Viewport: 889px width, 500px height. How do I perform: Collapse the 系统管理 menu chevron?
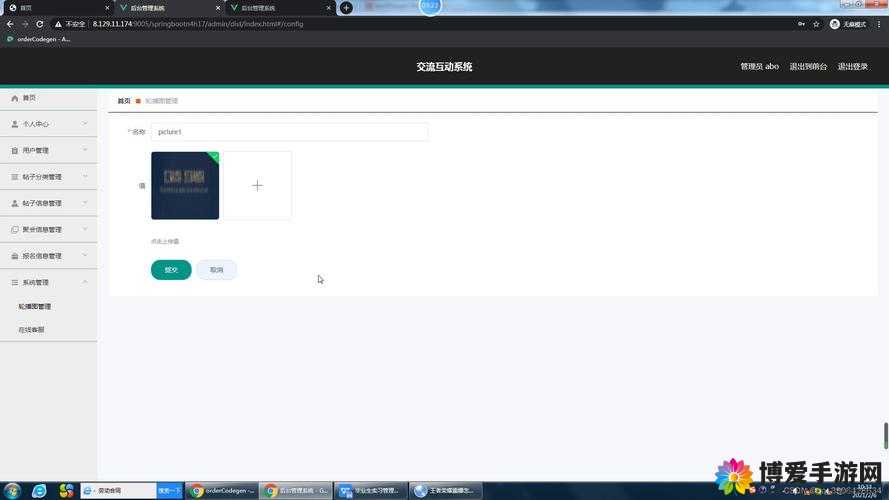click(84, 282)
